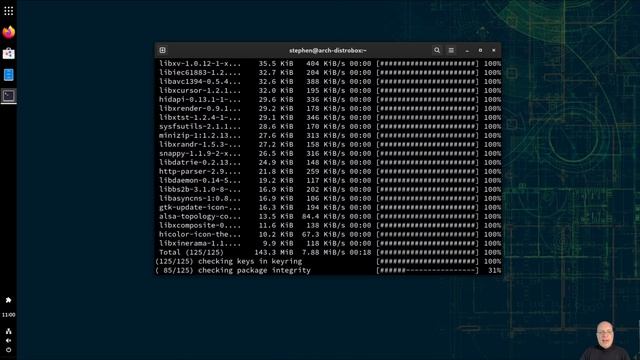Click the libasyncns-1:0.8 line
640x360 pixels.
tap(330, 198)
